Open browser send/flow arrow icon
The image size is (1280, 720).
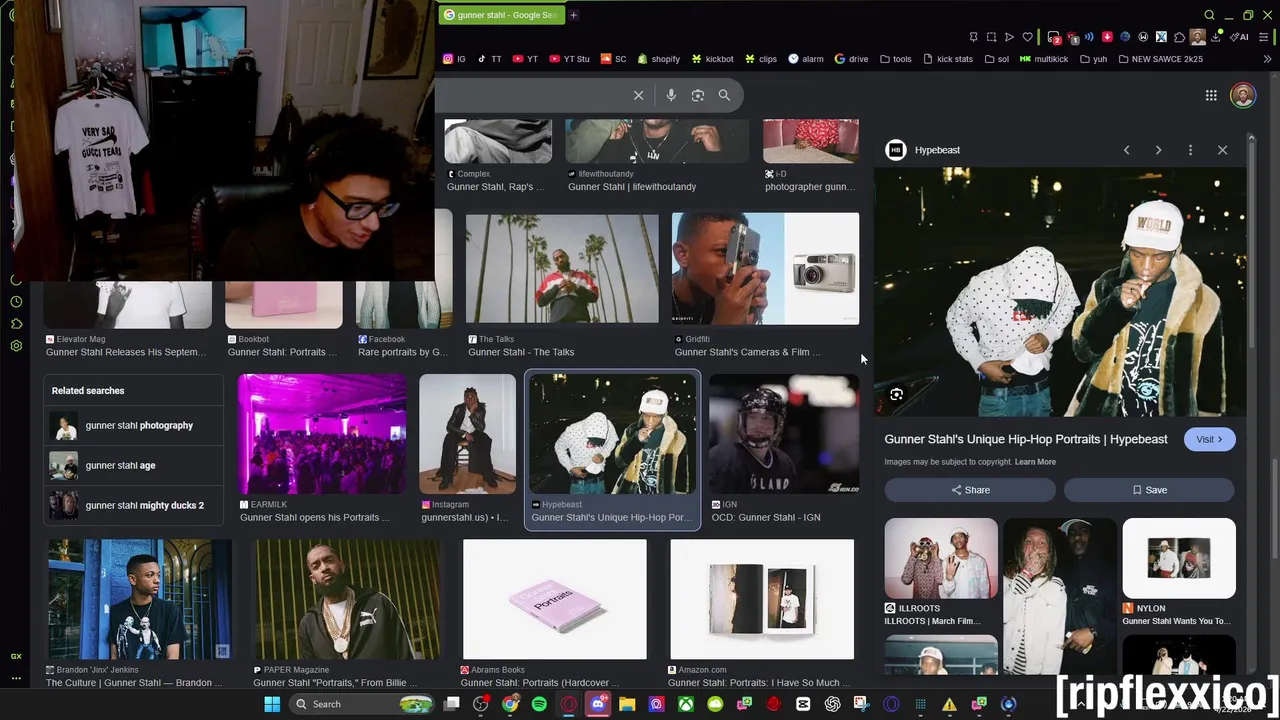[x=1009, y=37]
